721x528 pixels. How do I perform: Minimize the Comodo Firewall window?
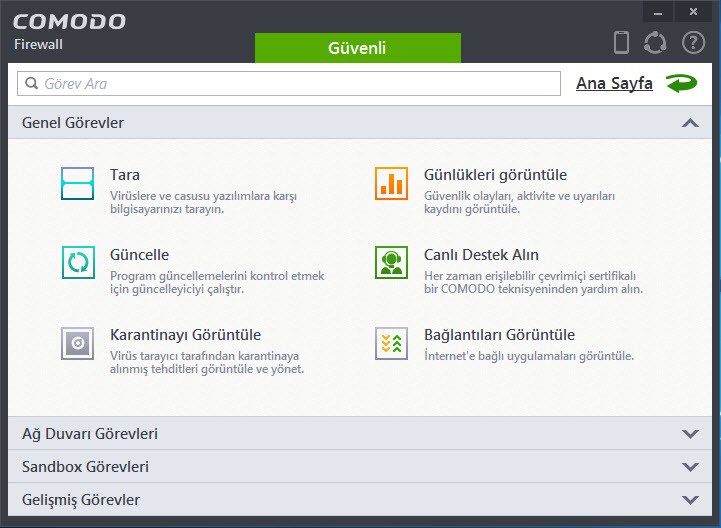click(658, 12)
